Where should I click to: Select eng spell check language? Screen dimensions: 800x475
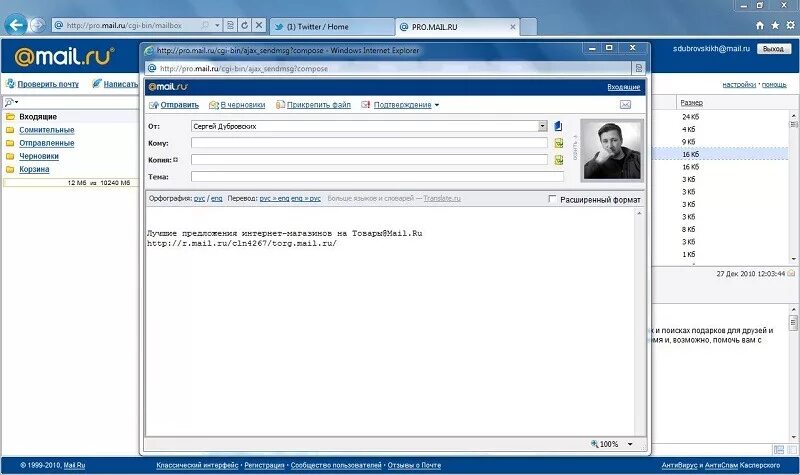pyautogui.click(x=217, y=198)
